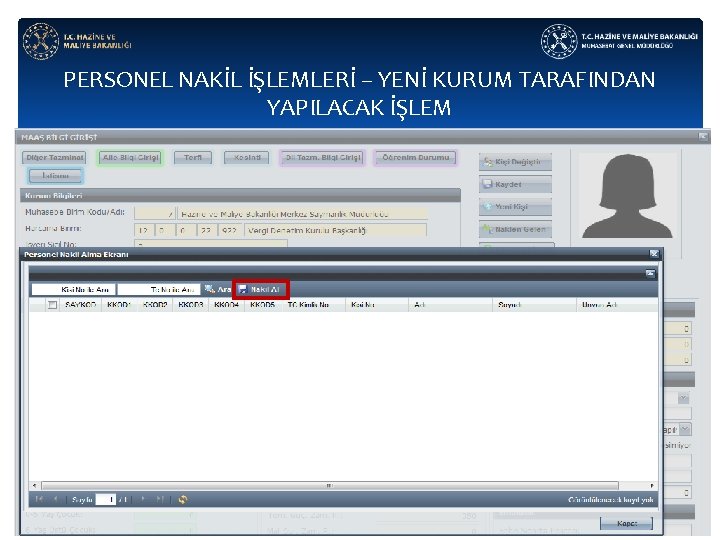Image resolution: width=720 pixels, height=540 pixels.
Task: Click the Kapat button
Action: tap(626, 523)
